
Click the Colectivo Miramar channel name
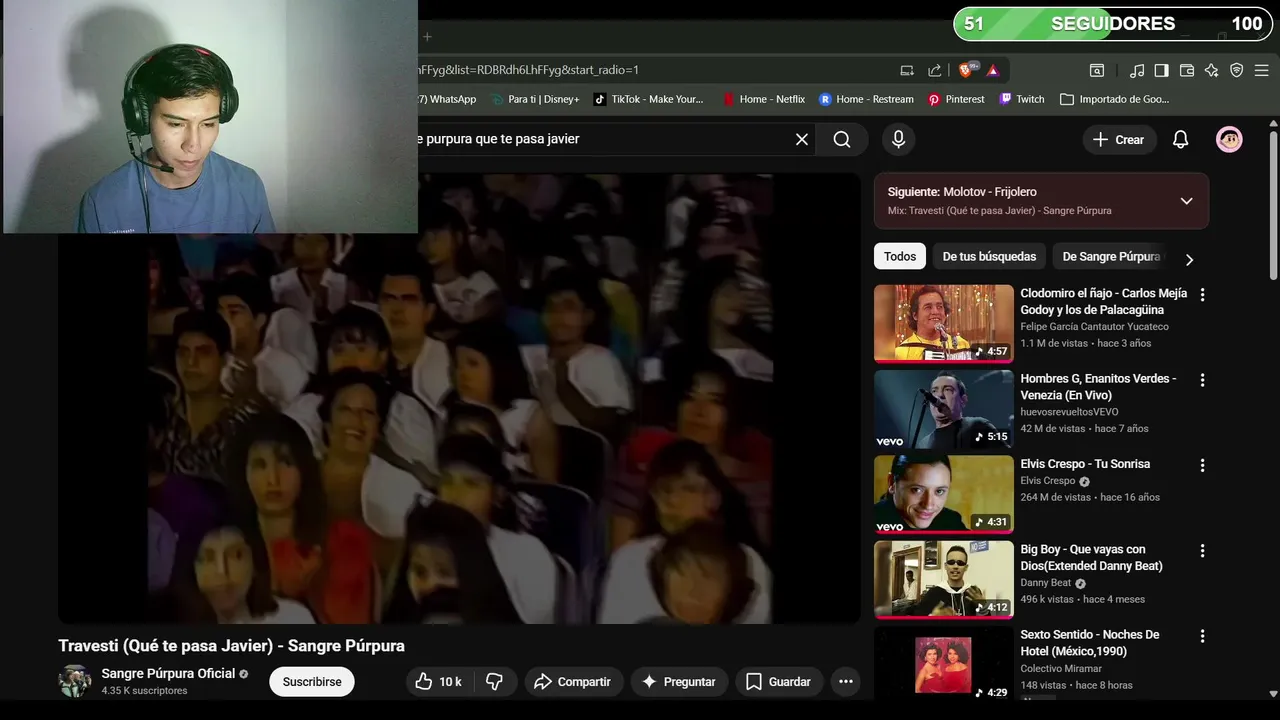tap(1061, 668)
